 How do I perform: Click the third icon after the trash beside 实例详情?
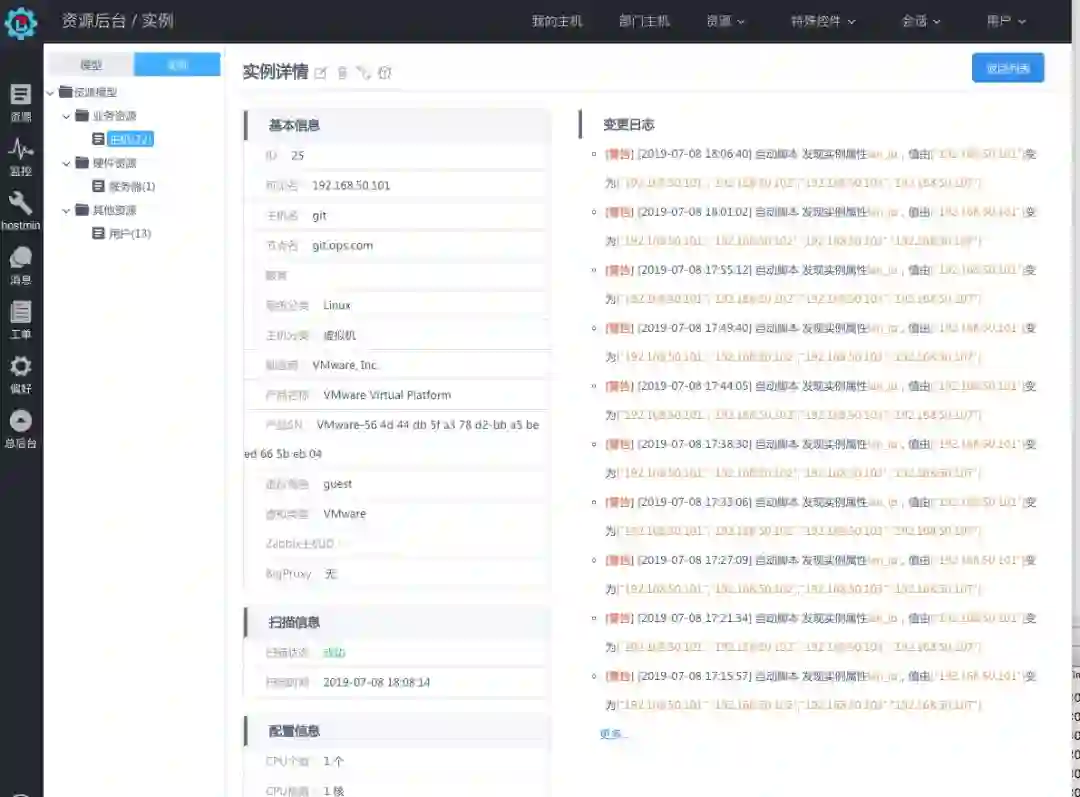[364, 73]
